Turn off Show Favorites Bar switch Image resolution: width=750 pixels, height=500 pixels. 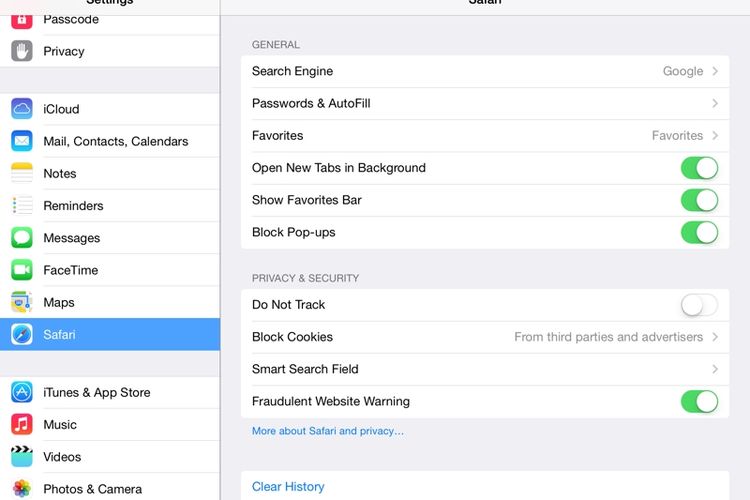coord(699,200)
